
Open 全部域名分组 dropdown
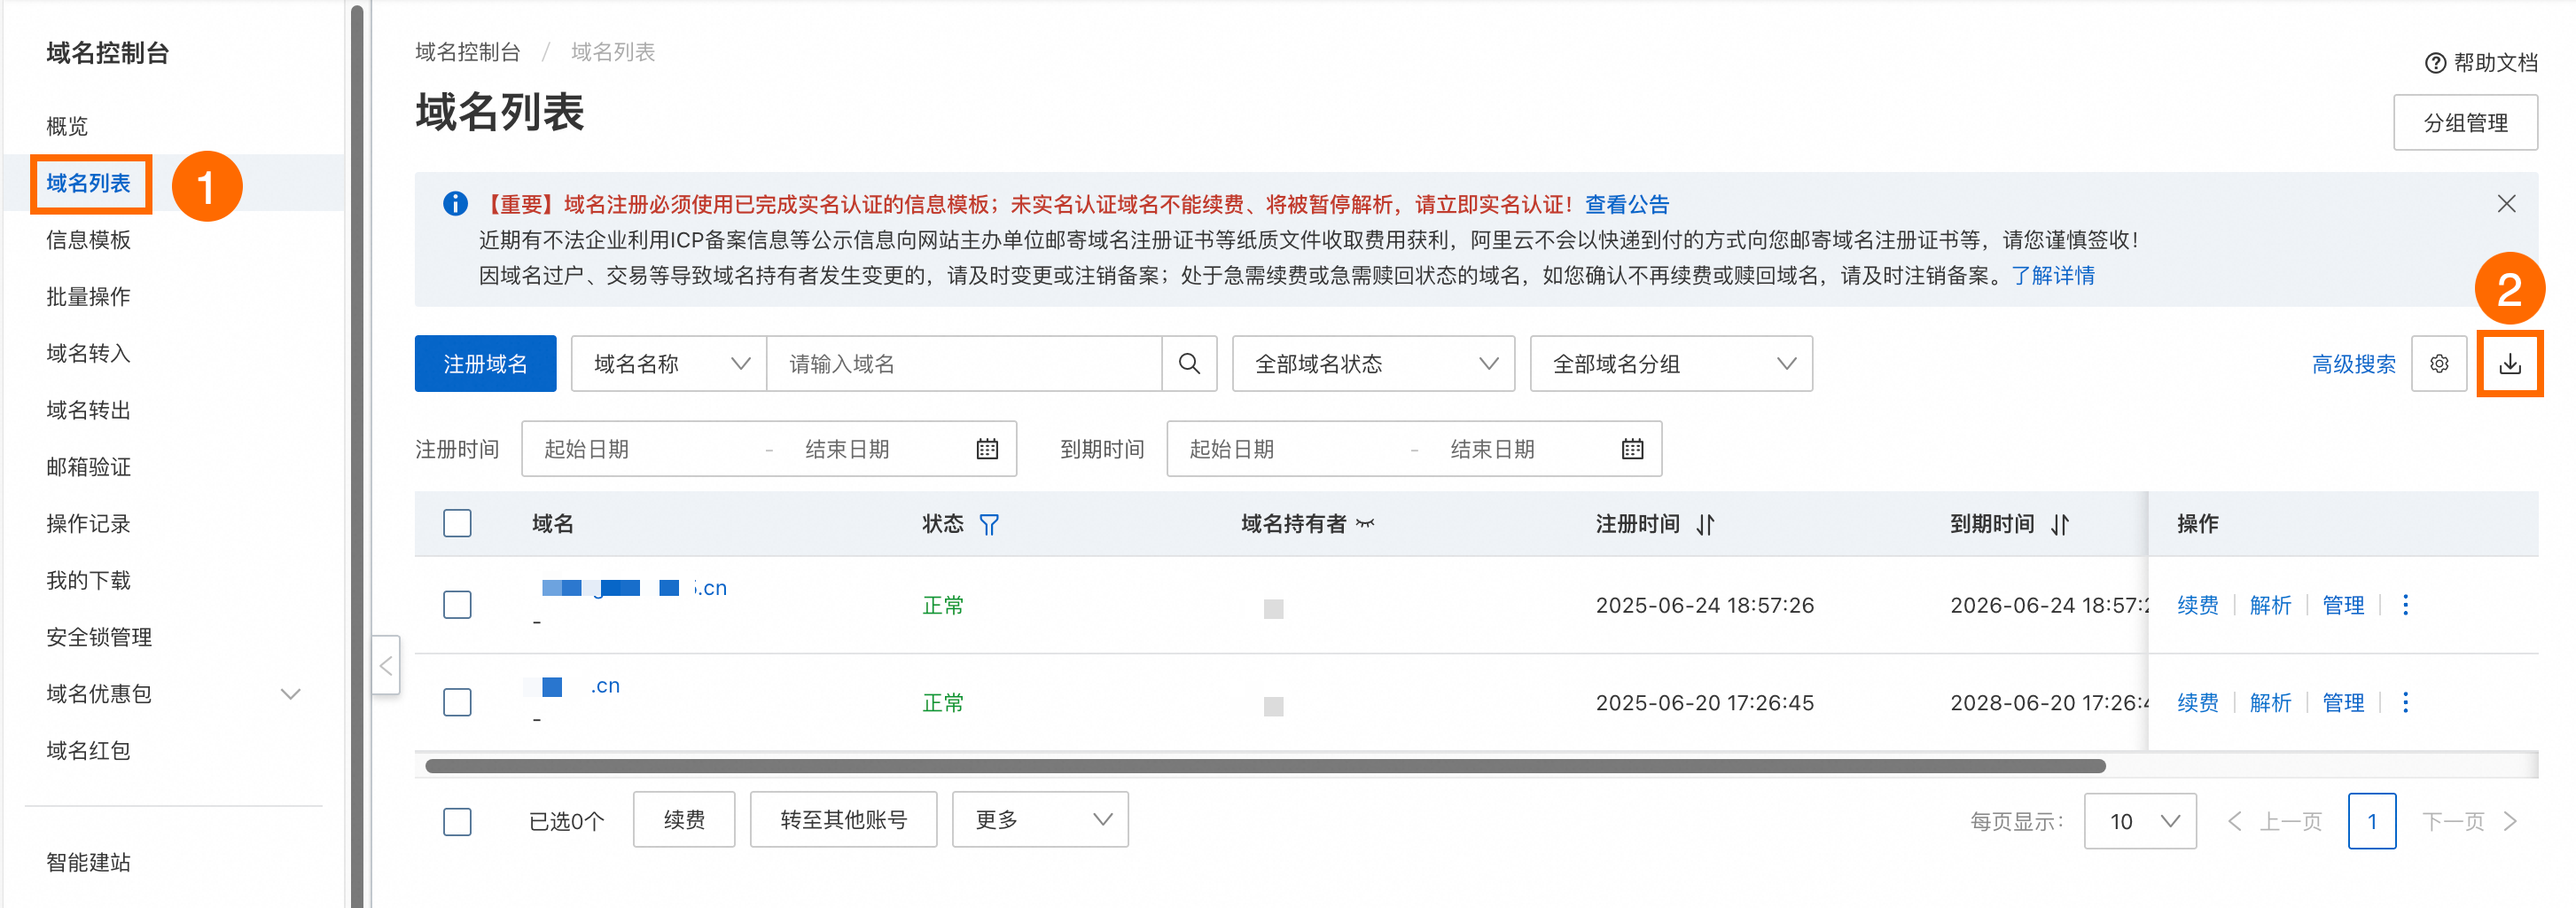(1671, 364)
